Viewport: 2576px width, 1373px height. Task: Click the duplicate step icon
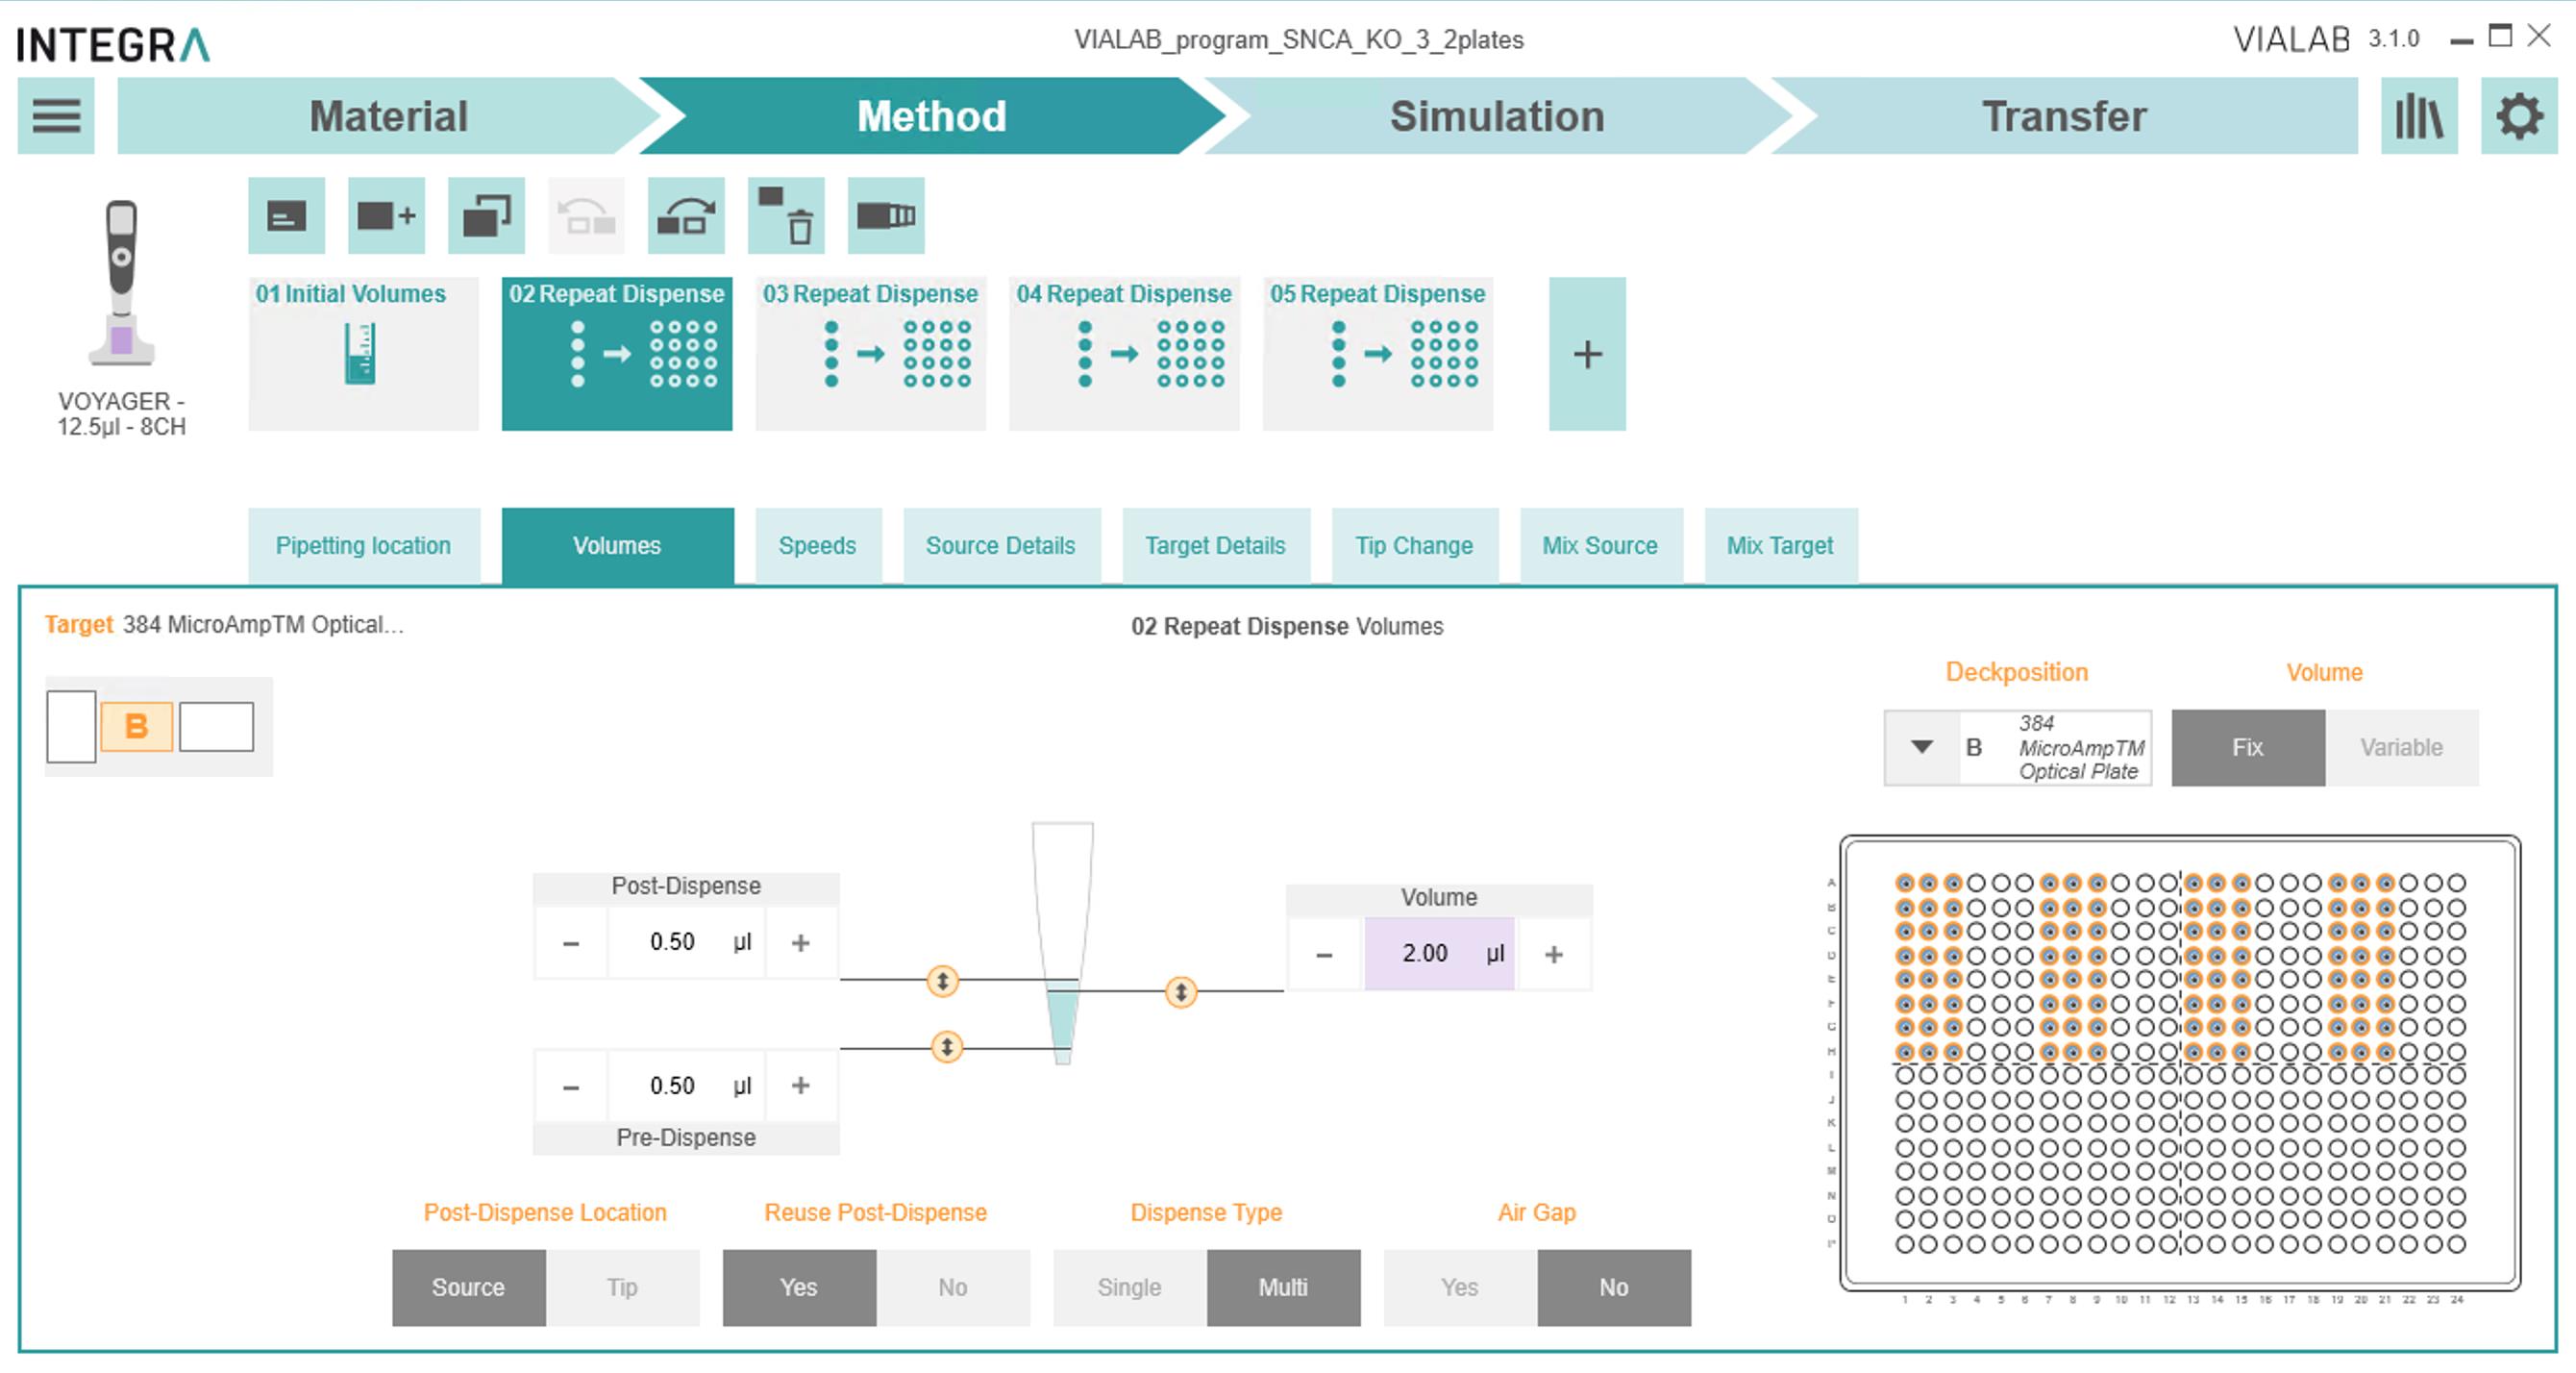486,216
